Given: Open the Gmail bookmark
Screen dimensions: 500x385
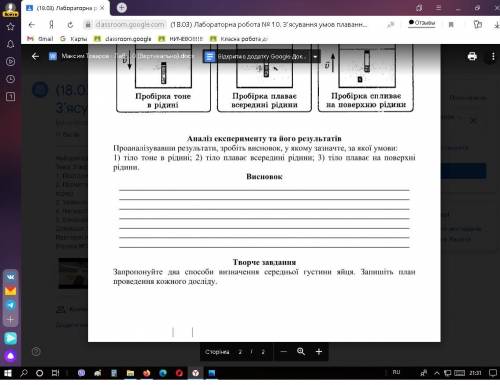Looking at the screenshot, I should (40, 39).
